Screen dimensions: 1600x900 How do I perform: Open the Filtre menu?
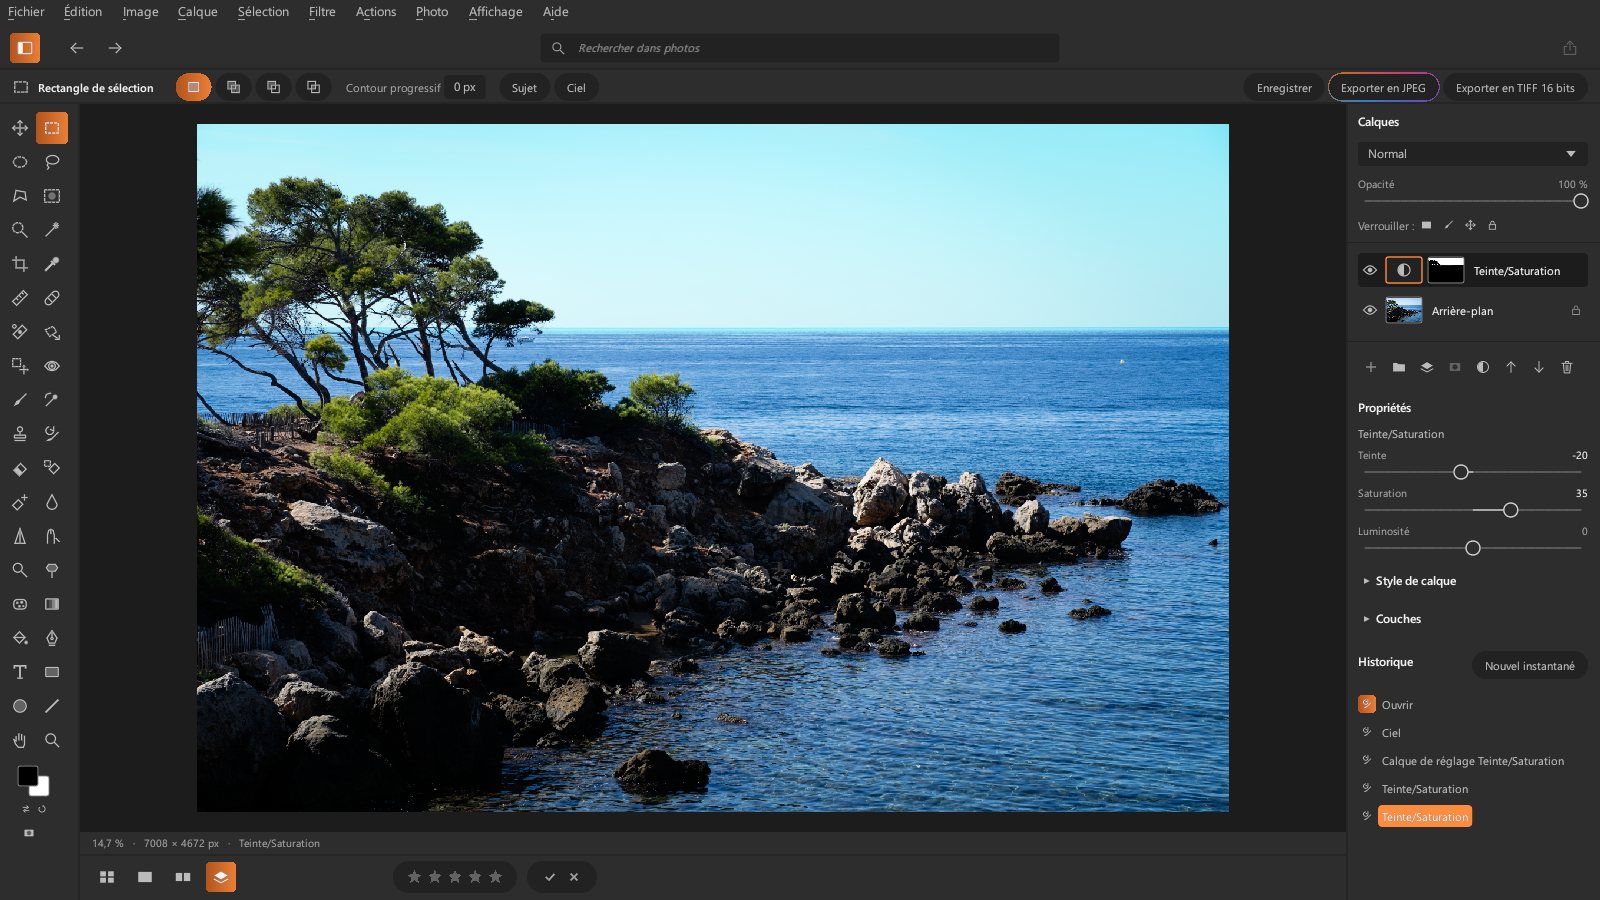[x=322, y=12]
